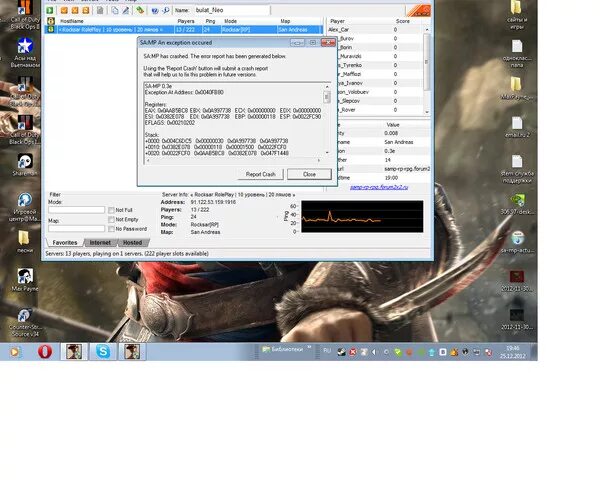600x480 pixels.
Task: Open the песни folder on desktop
Action: pos(25,241)
